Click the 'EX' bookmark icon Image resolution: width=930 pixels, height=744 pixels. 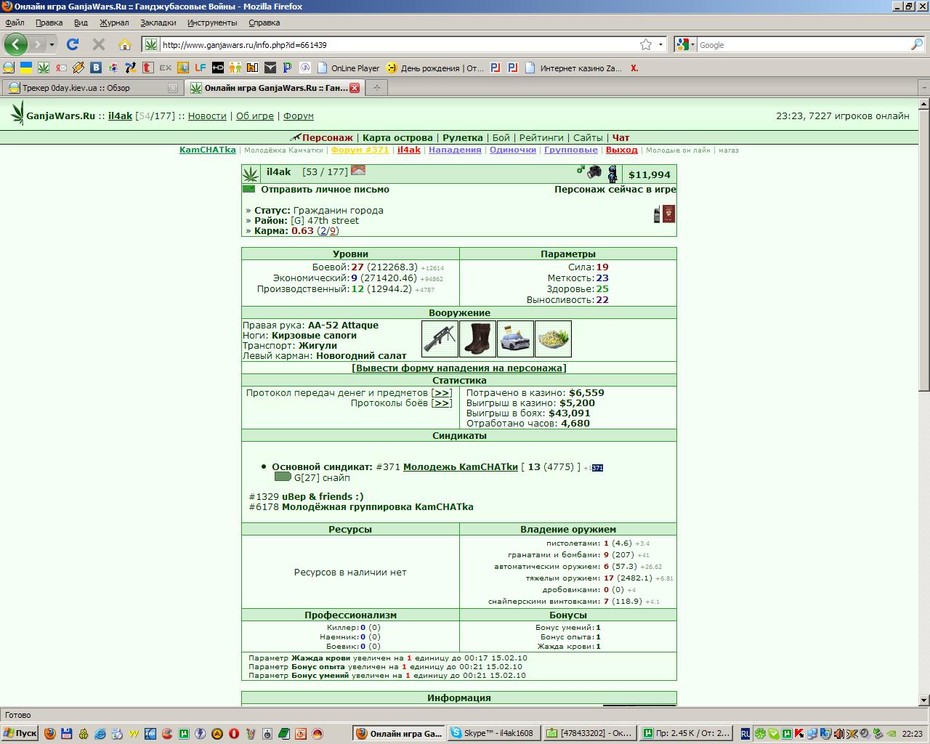(165, 68)
